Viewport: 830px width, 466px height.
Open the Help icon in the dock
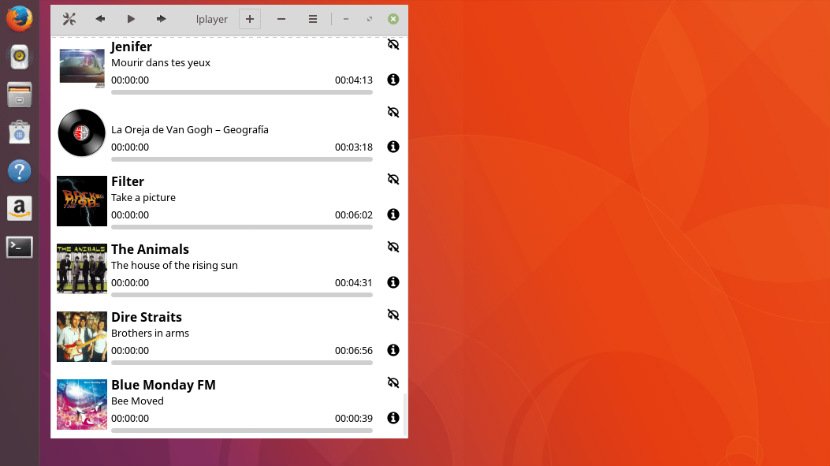click(x=20, y=171)
